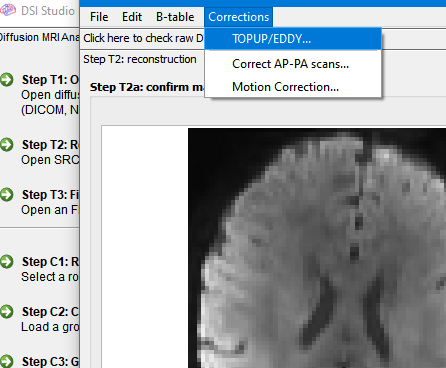Click green arrow icon for Step T1
This screenshot has width=446, height=368.
coord(7,80)
